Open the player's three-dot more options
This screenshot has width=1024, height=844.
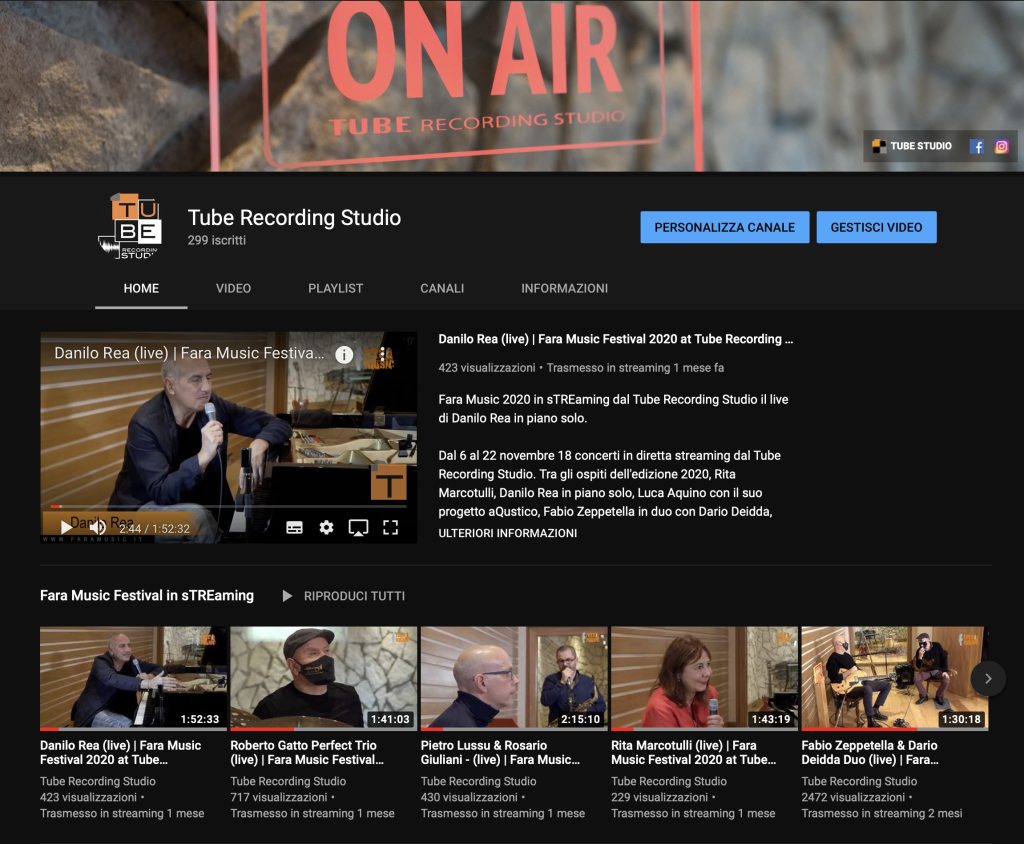pos(383,355)
